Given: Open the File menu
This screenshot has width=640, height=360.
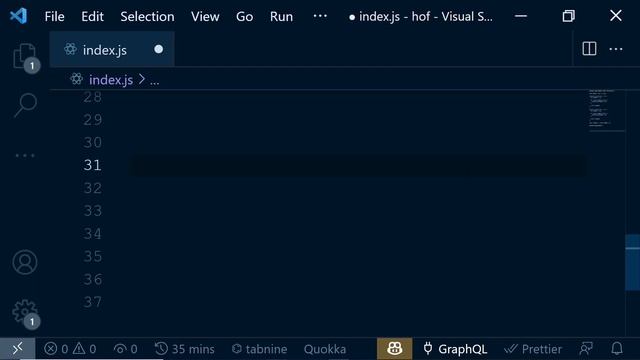Looking at the screenshot, I should [54, 17].
